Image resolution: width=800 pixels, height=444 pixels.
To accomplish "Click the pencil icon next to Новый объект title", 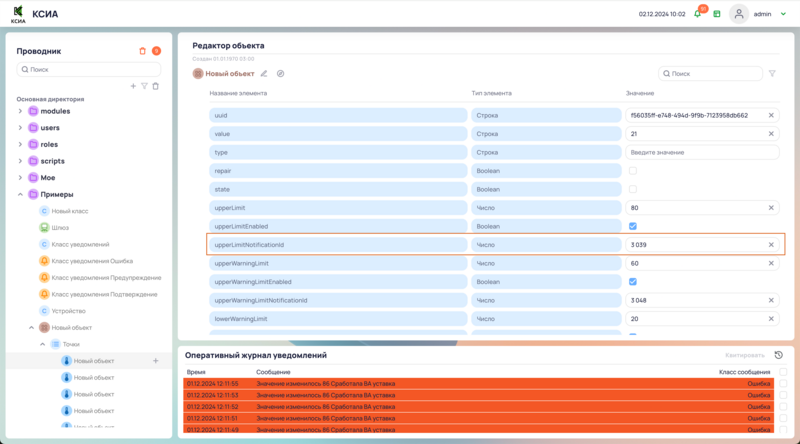I will point(264,74).
